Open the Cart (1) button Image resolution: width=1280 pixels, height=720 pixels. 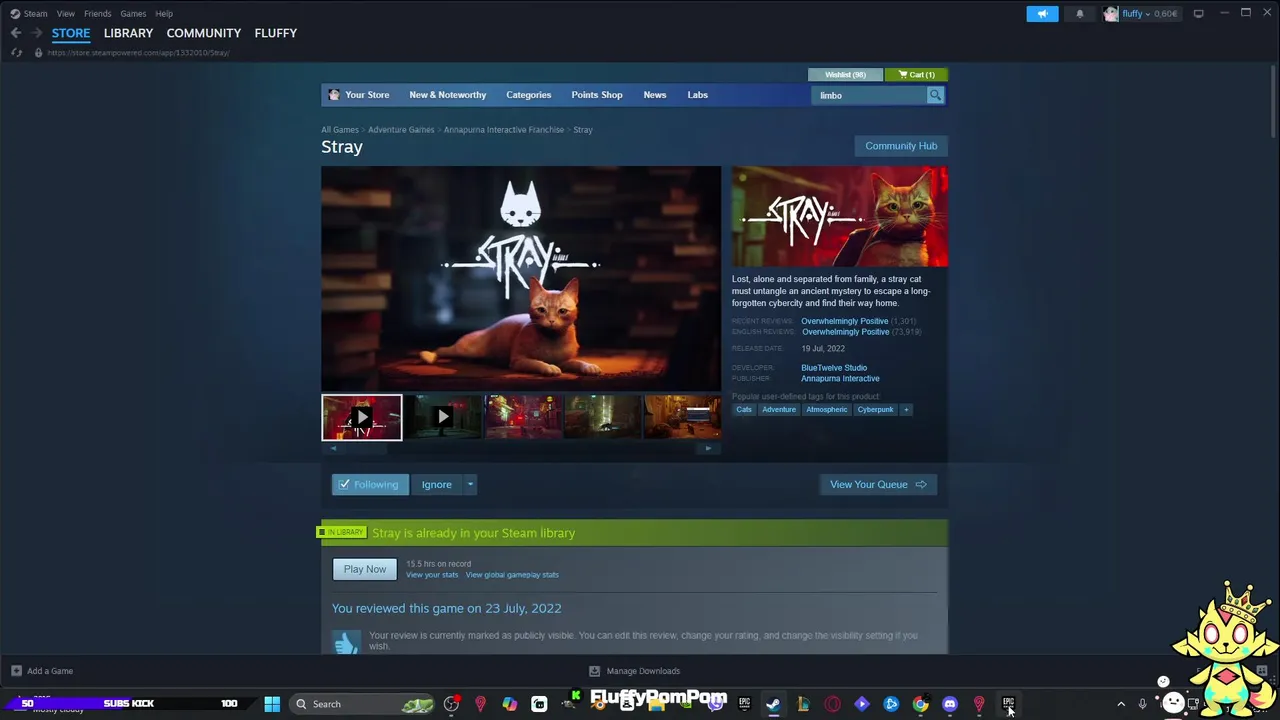[916, 75]
